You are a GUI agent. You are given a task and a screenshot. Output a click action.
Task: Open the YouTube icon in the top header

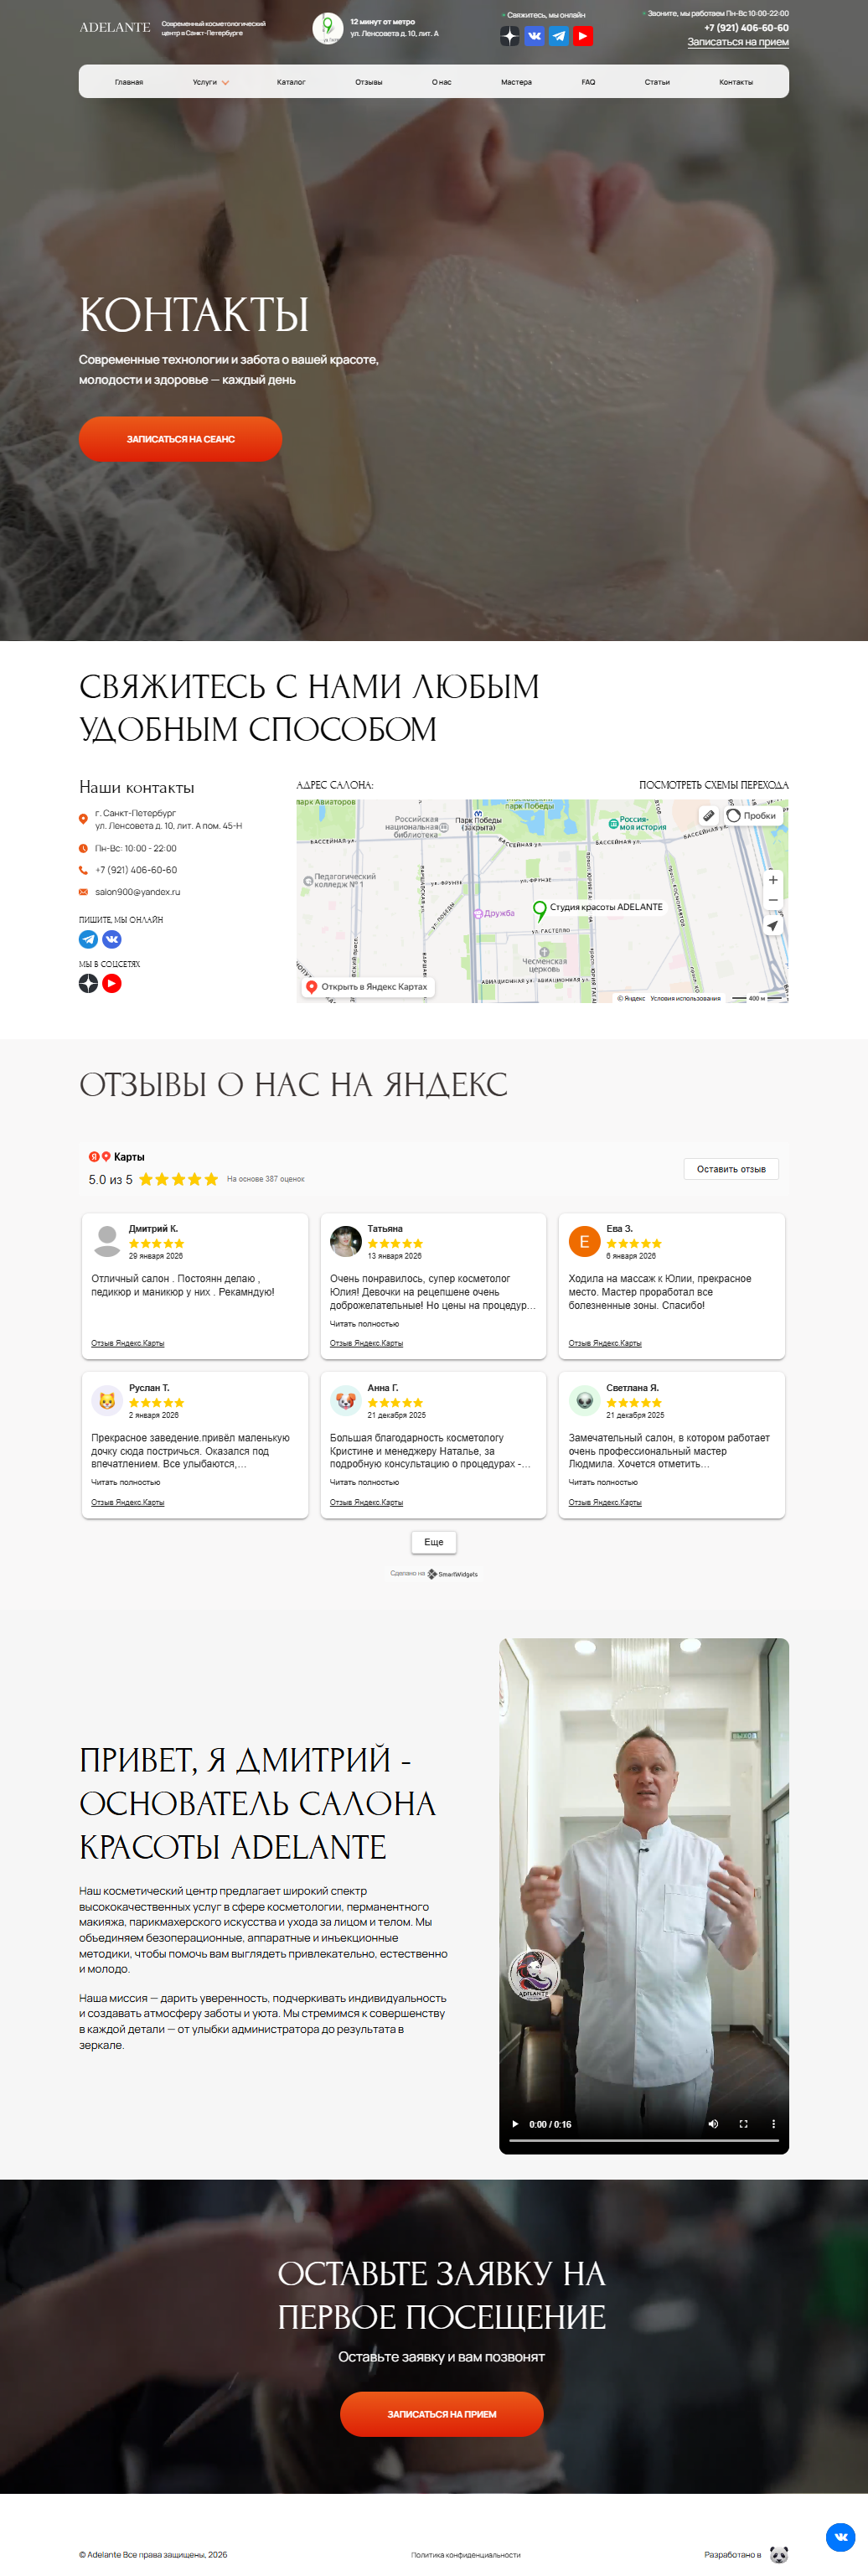click(583, 36)
